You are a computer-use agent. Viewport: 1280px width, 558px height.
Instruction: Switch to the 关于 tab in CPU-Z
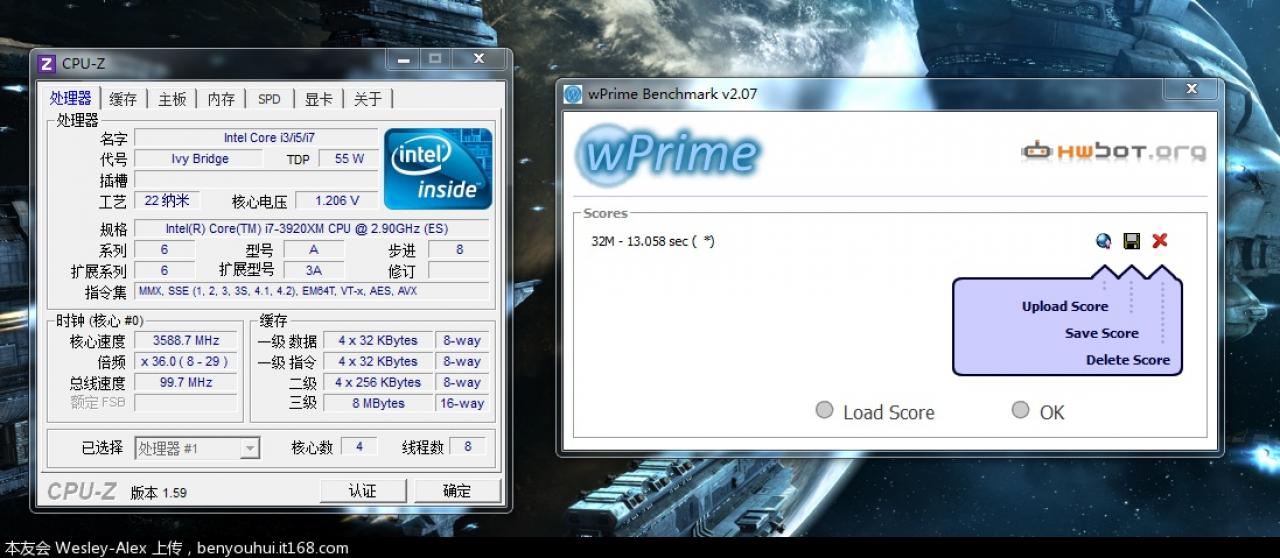click(367, 99)
